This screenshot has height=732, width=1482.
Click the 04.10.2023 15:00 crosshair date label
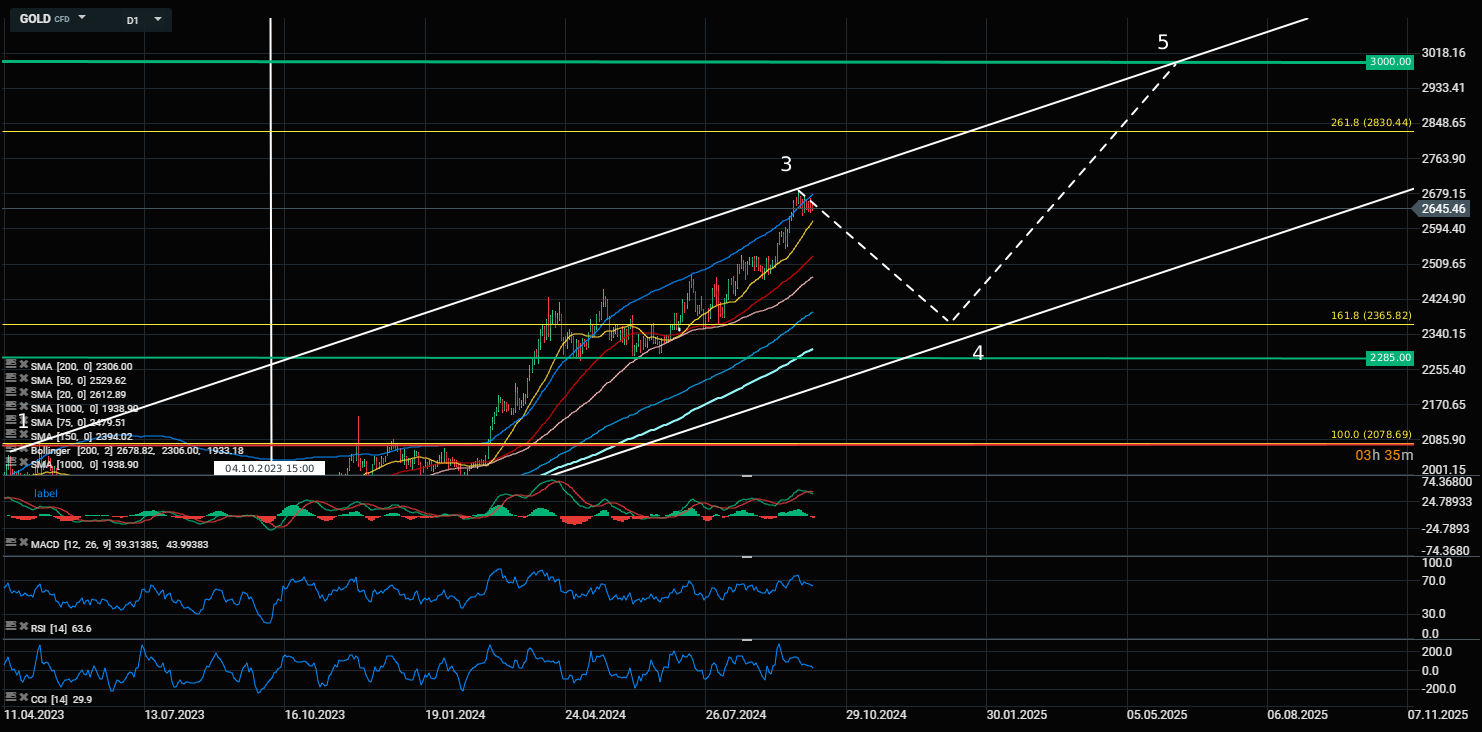(269, 468)
